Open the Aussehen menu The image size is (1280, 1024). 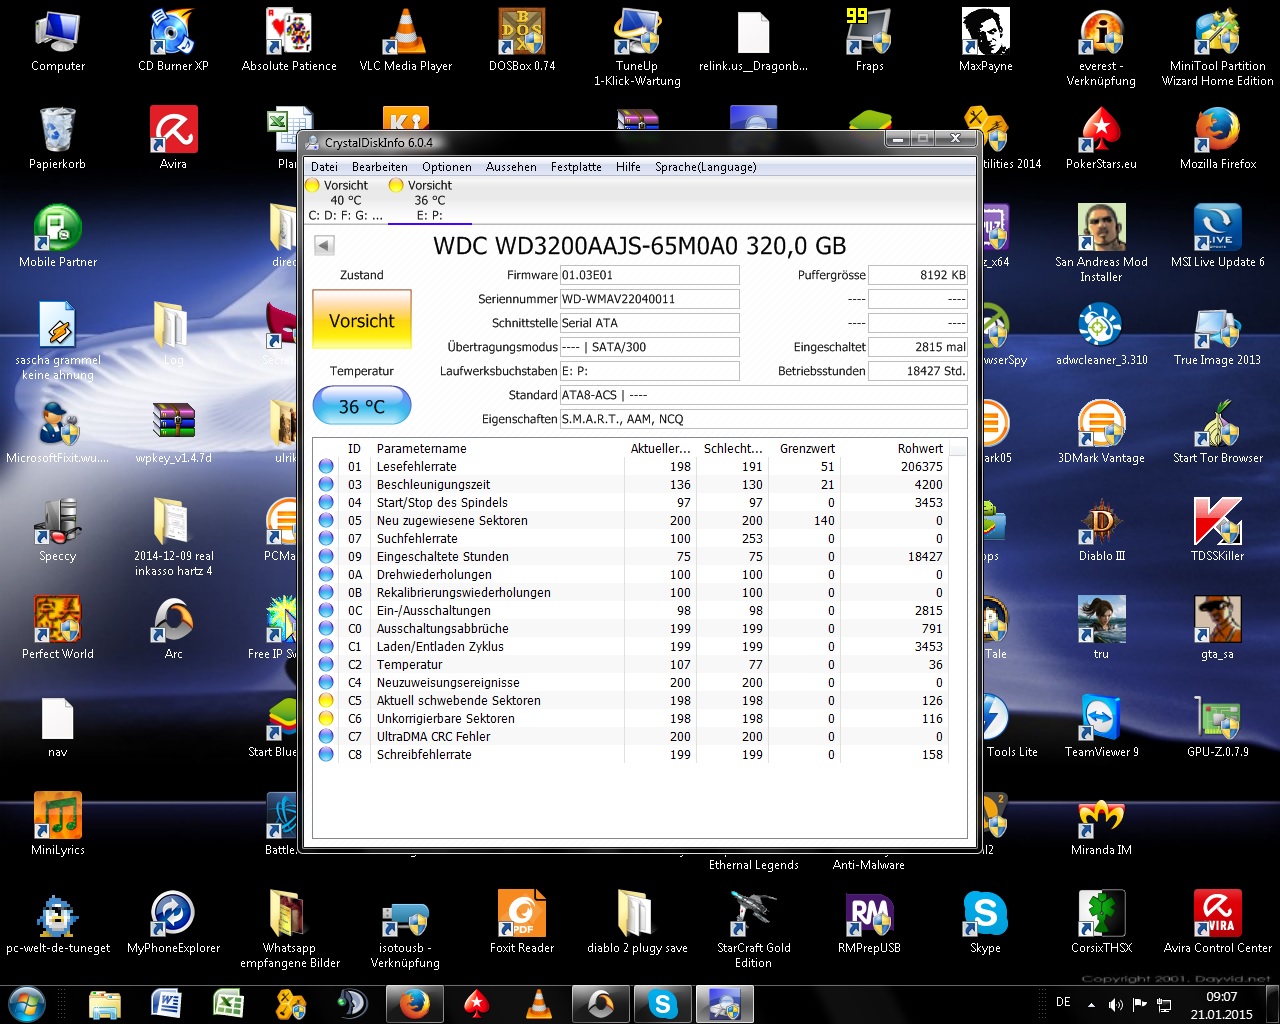click(511, 167)
